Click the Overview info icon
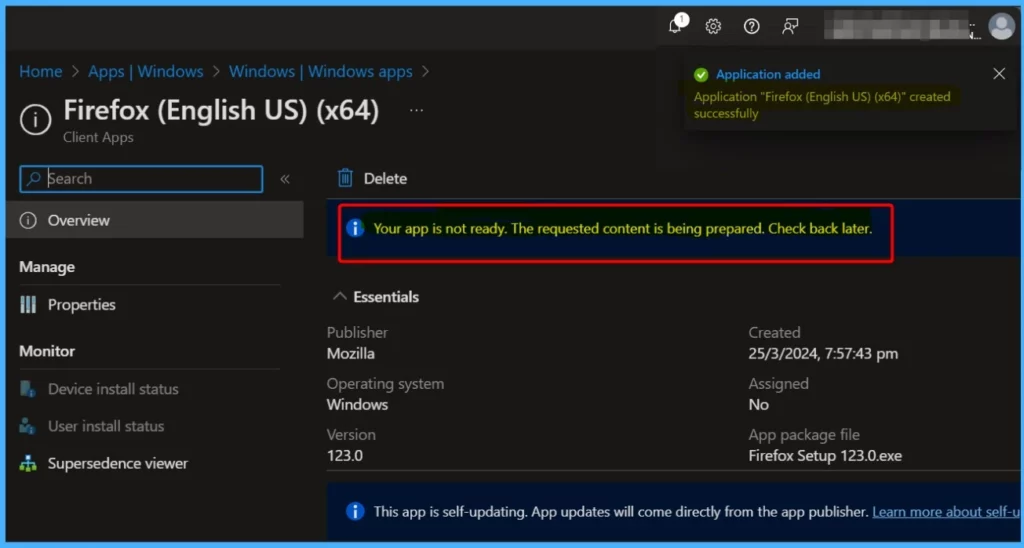1024x548 pixels. pos(28,221)
